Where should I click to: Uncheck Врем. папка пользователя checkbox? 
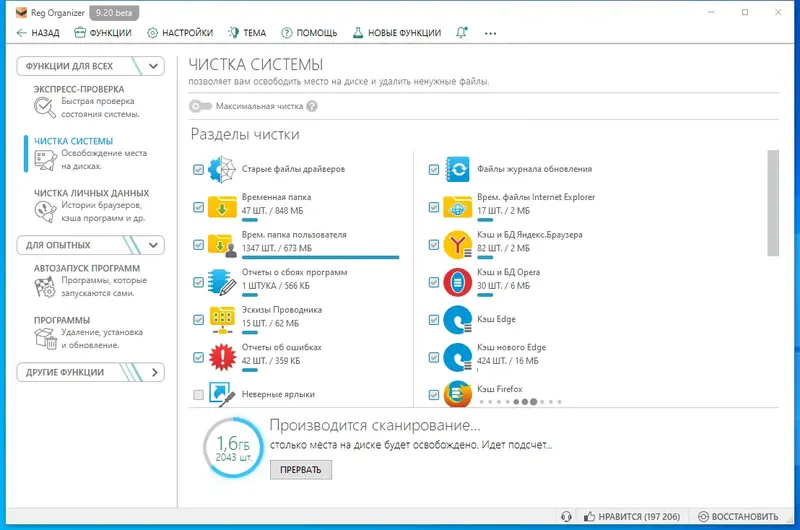(x=198, y=245)
